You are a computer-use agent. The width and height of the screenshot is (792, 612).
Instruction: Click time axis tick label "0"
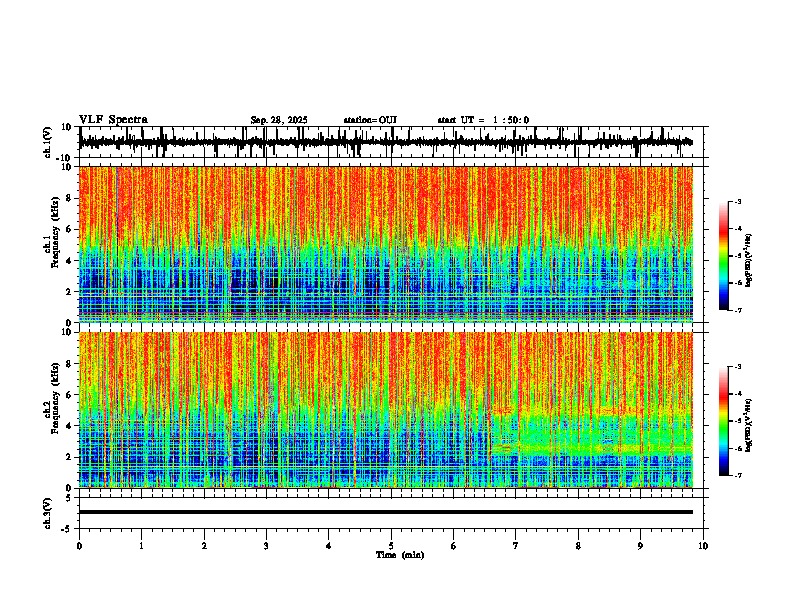79,546
